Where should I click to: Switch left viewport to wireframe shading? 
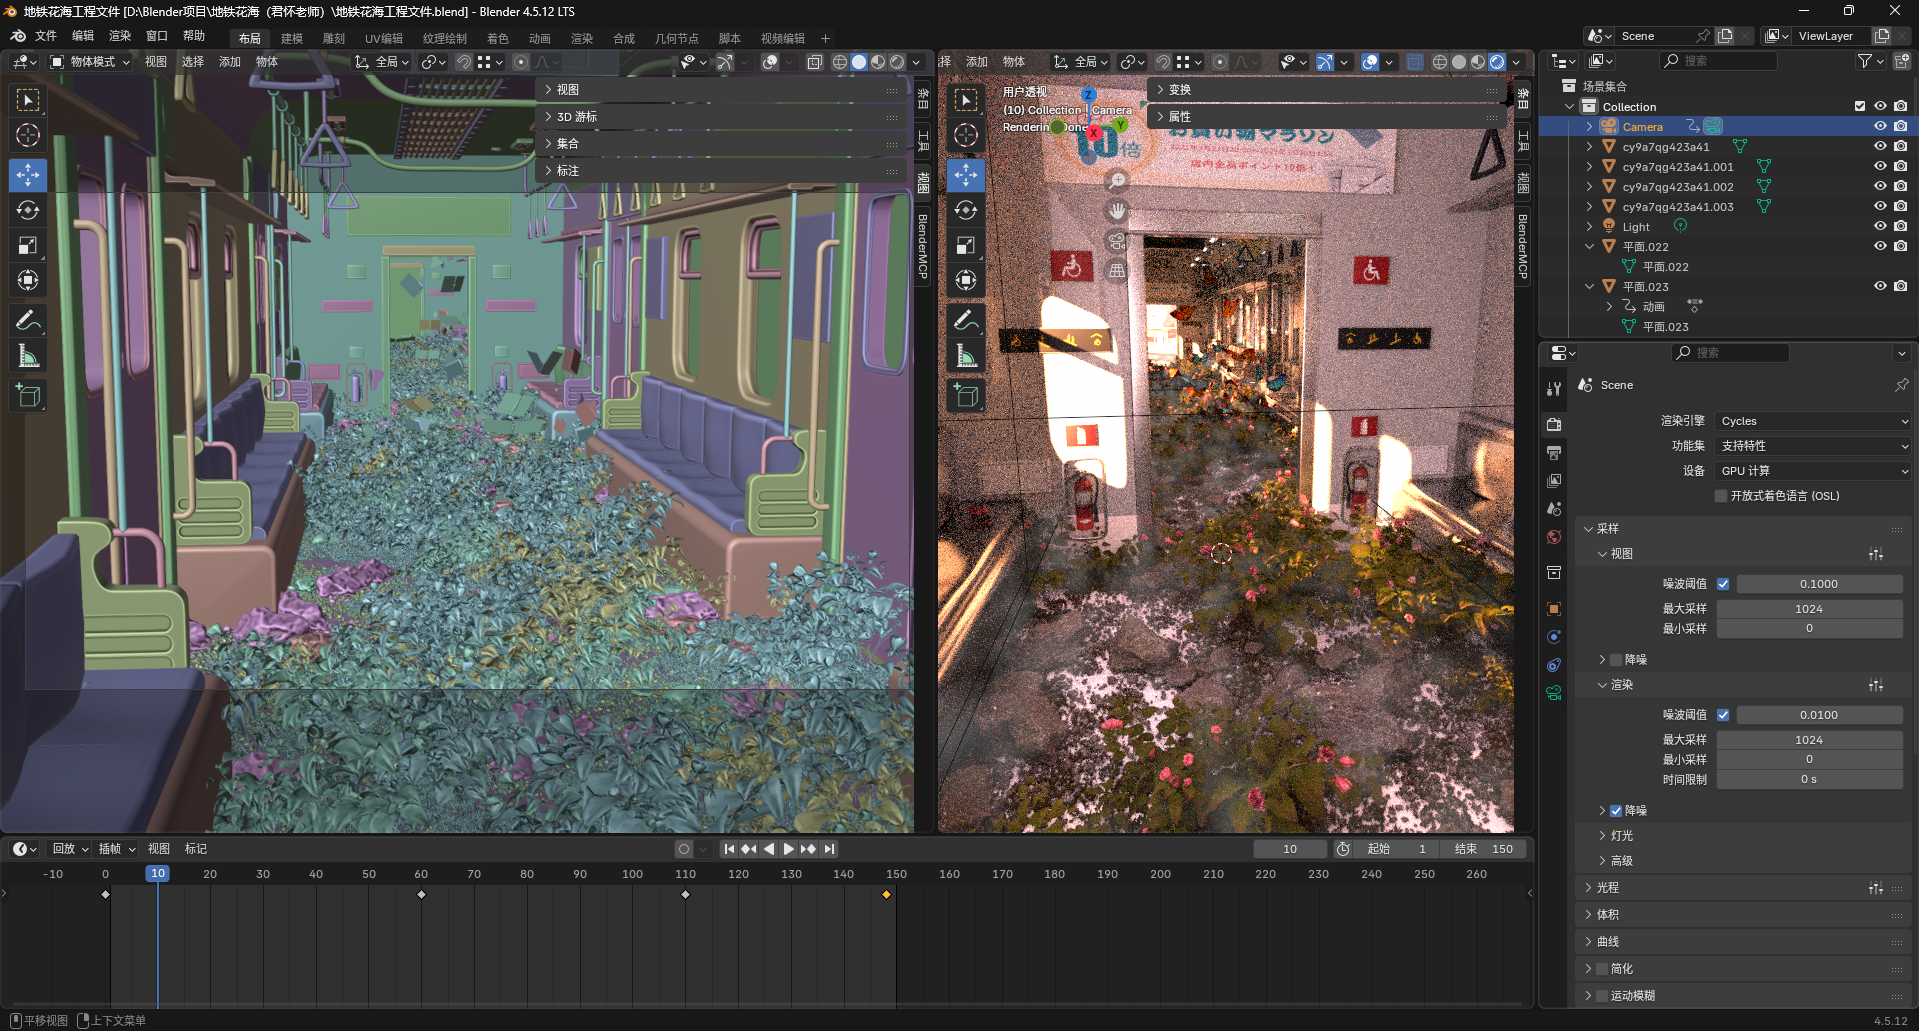coord(840,62)
